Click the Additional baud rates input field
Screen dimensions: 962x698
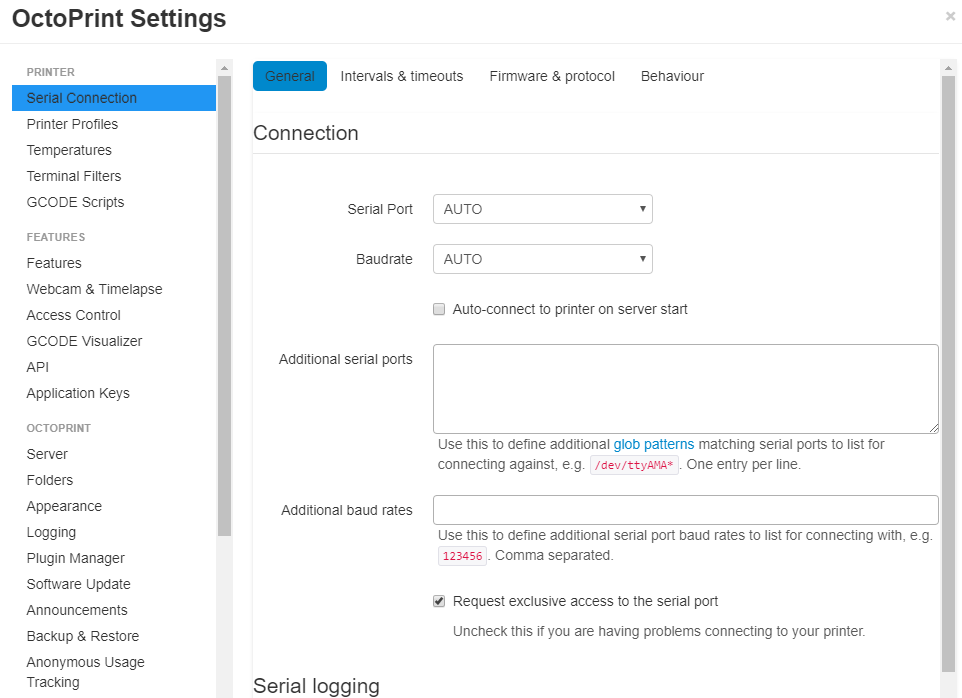point(684,510)
